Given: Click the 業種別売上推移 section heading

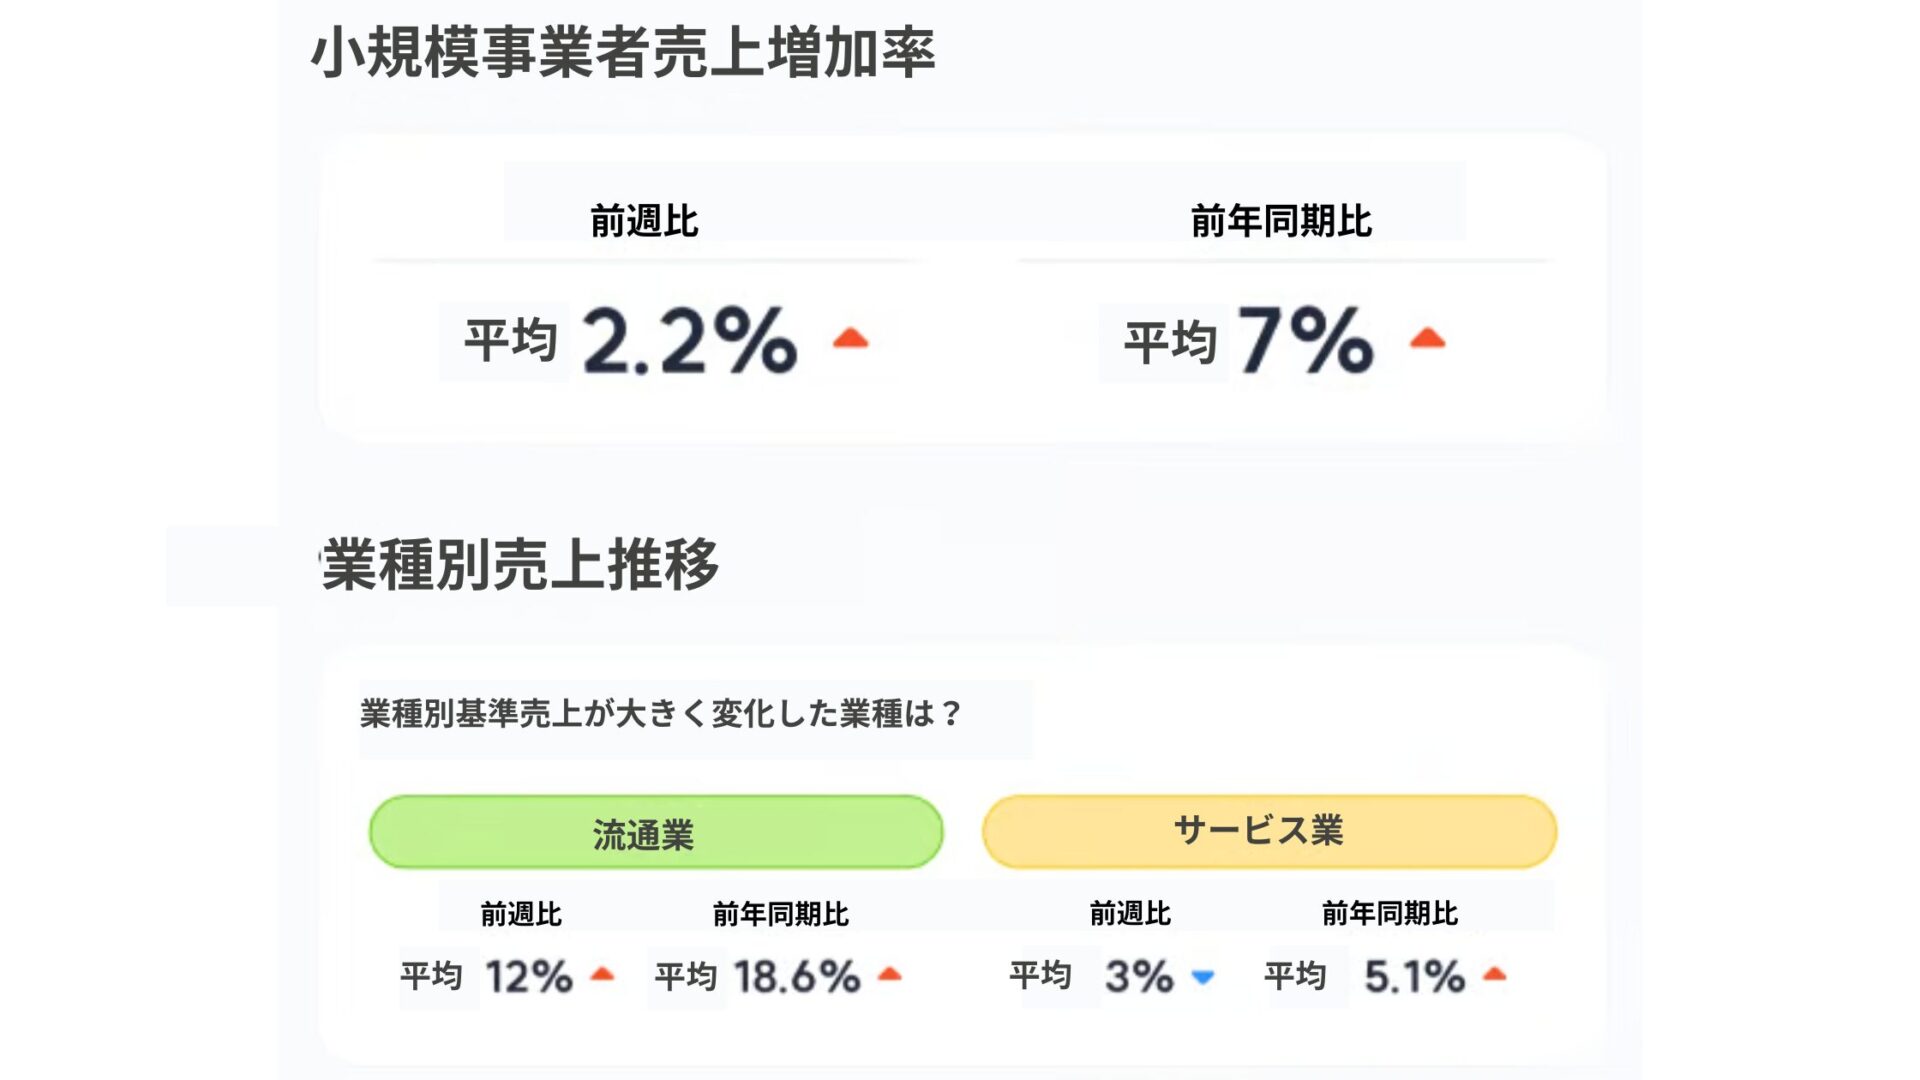Looking at the screenshot, I should (520, 564).
